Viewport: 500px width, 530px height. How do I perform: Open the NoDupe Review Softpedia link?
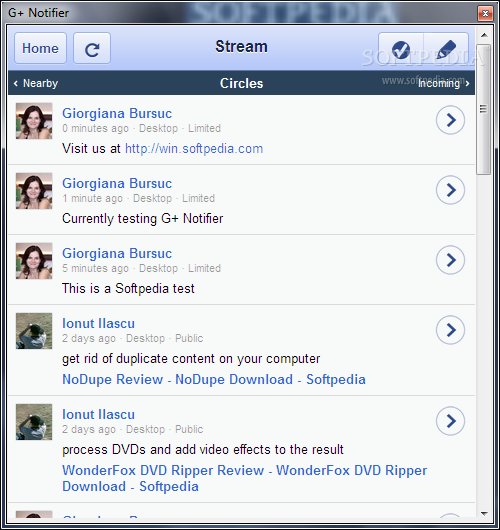click(x=214, y=379)
